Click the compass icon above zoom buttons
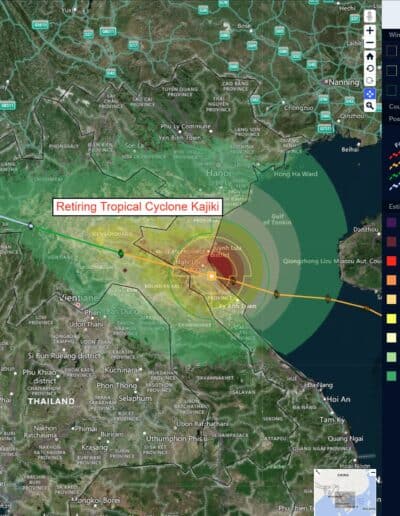 click(x=370, y=16)
